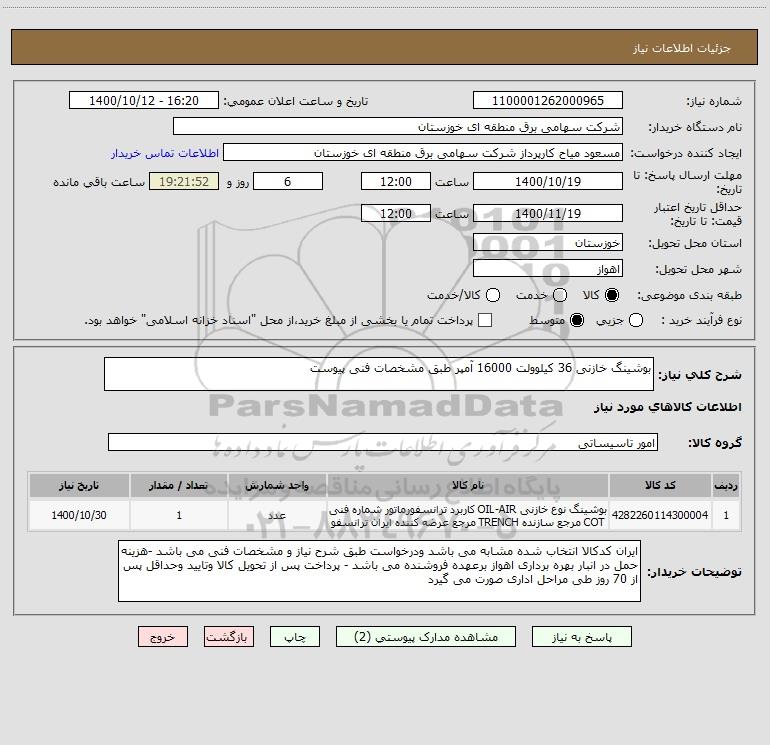Select the کالا radio button
This screenshot has height=745, width=770.
pyautogui.click(x=612, y=295)
